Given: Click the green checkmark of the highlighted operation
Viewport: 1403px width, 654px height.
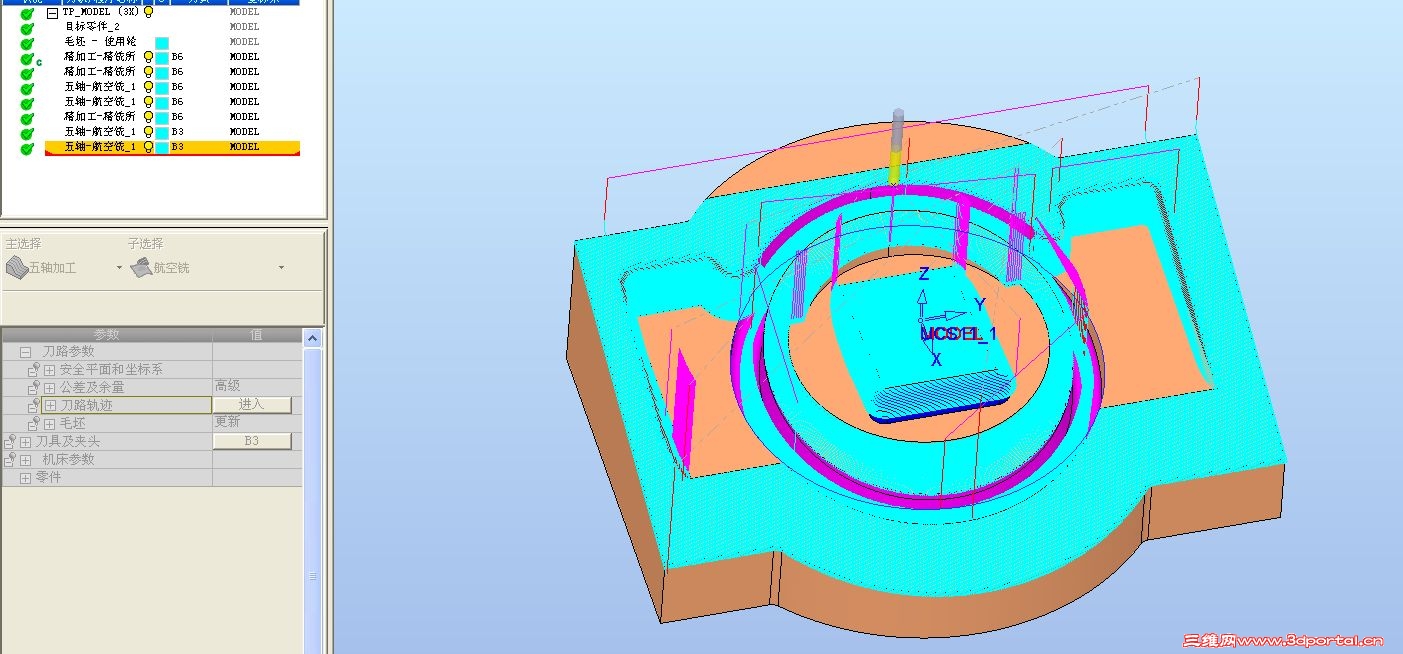Looking at the screenshot, I should (x=27, y=148).
